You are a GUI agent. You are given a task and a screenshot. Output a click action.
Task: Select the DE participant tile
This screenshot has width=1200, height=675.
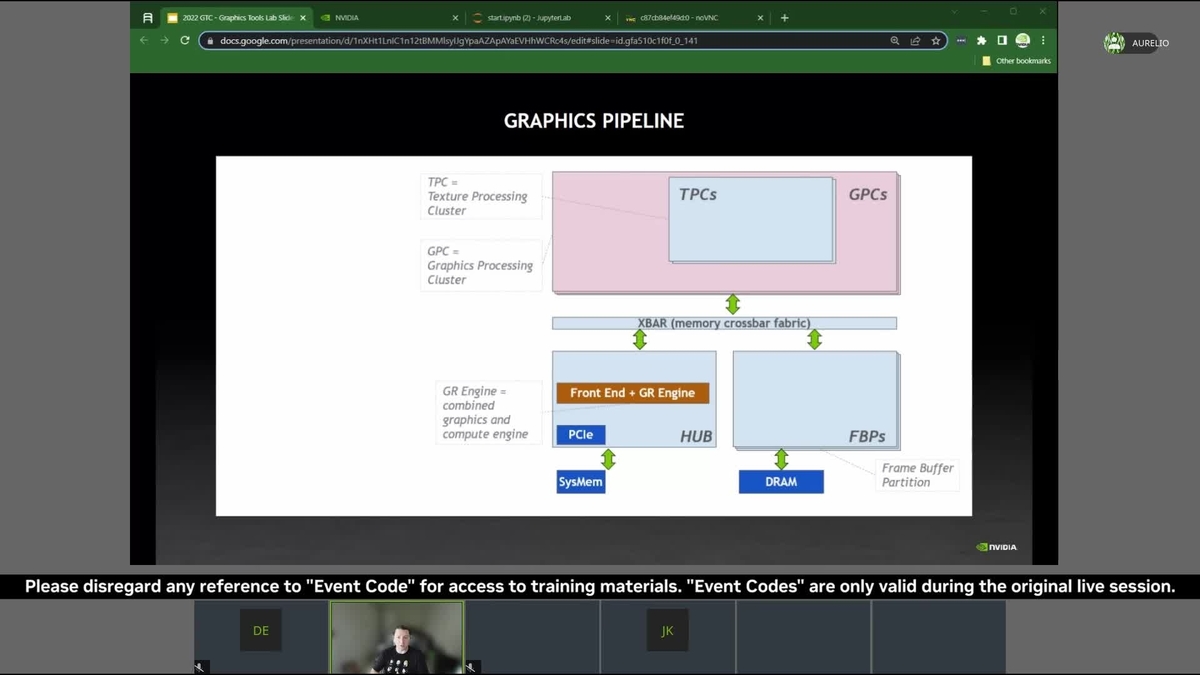pos(261,631)
